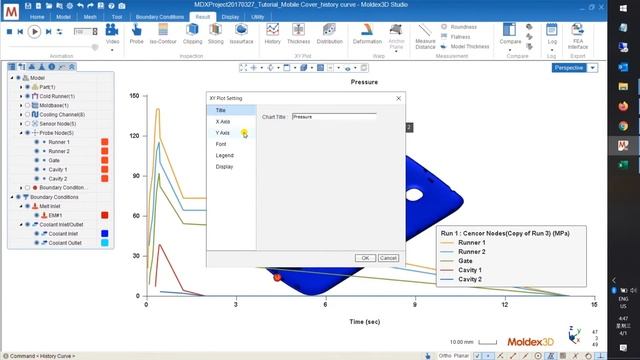Select the Flatness measurement
The height and width of the screenshot is (360, 640).
456,37
